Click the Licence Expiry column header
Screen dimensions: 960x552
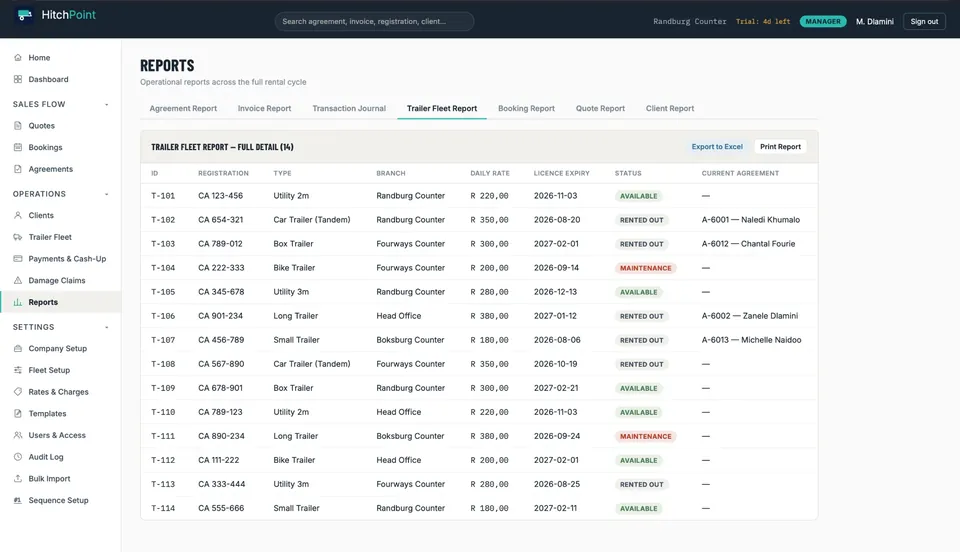point(561,173)
